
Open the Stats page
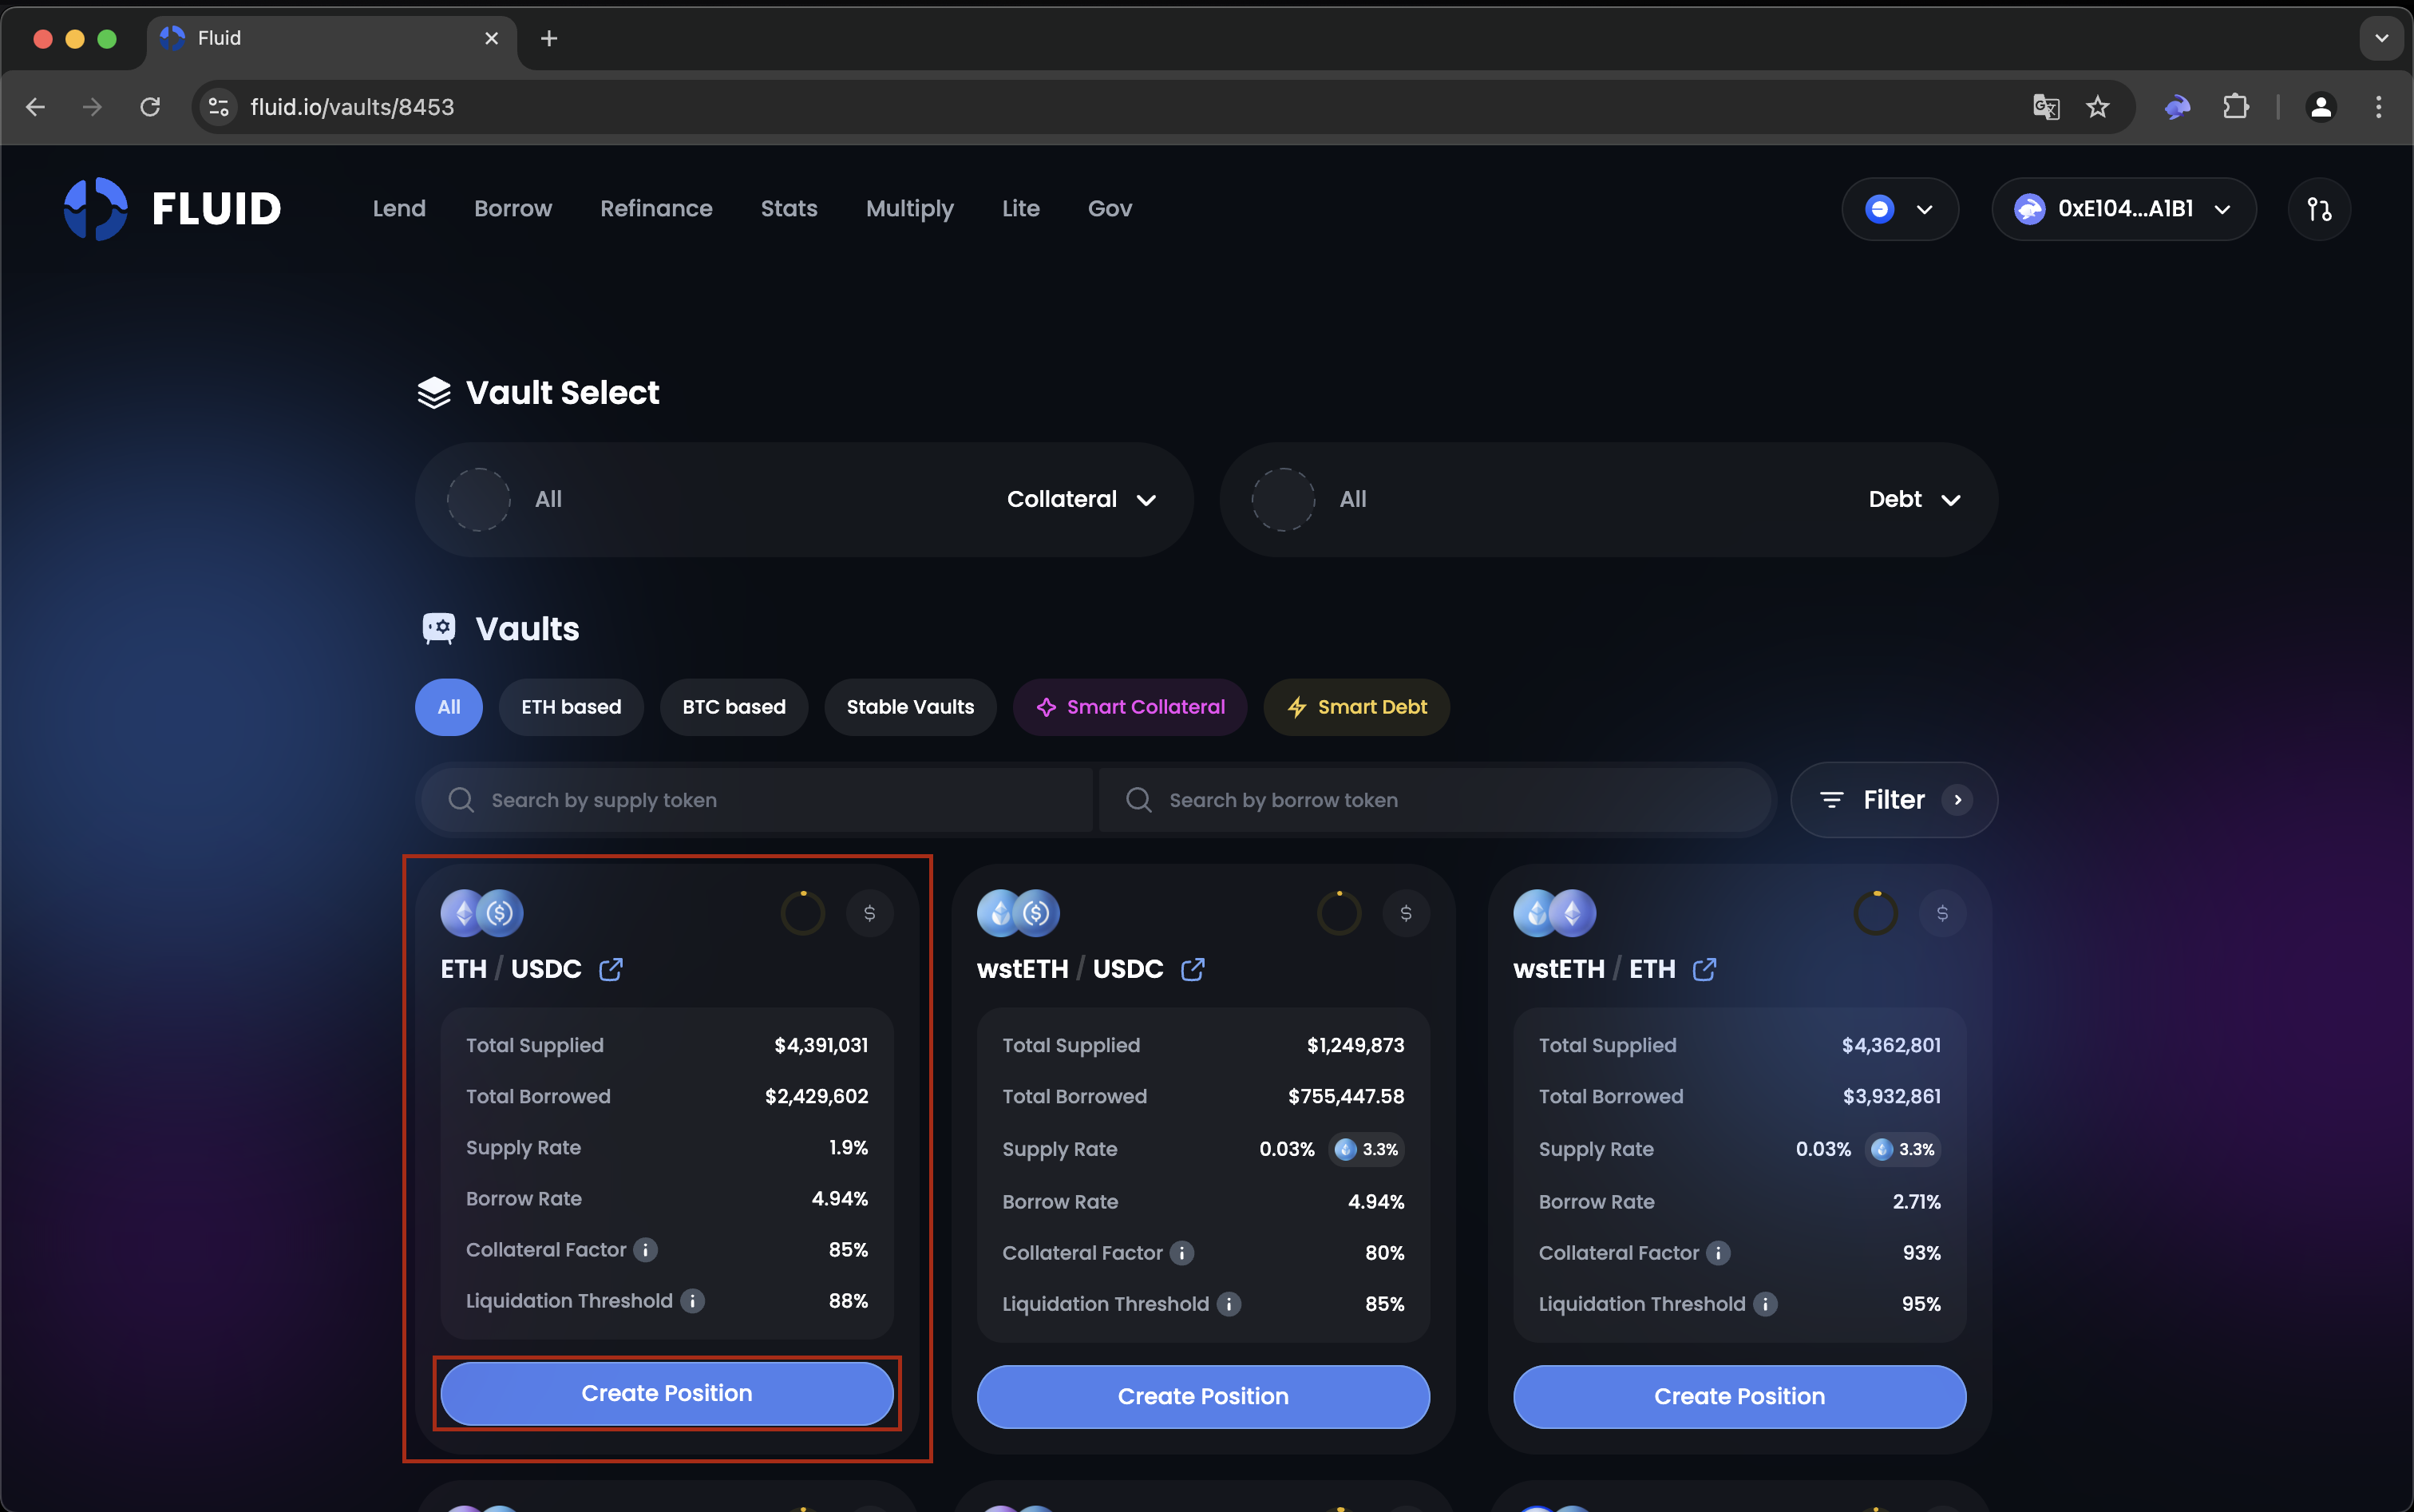789,209
